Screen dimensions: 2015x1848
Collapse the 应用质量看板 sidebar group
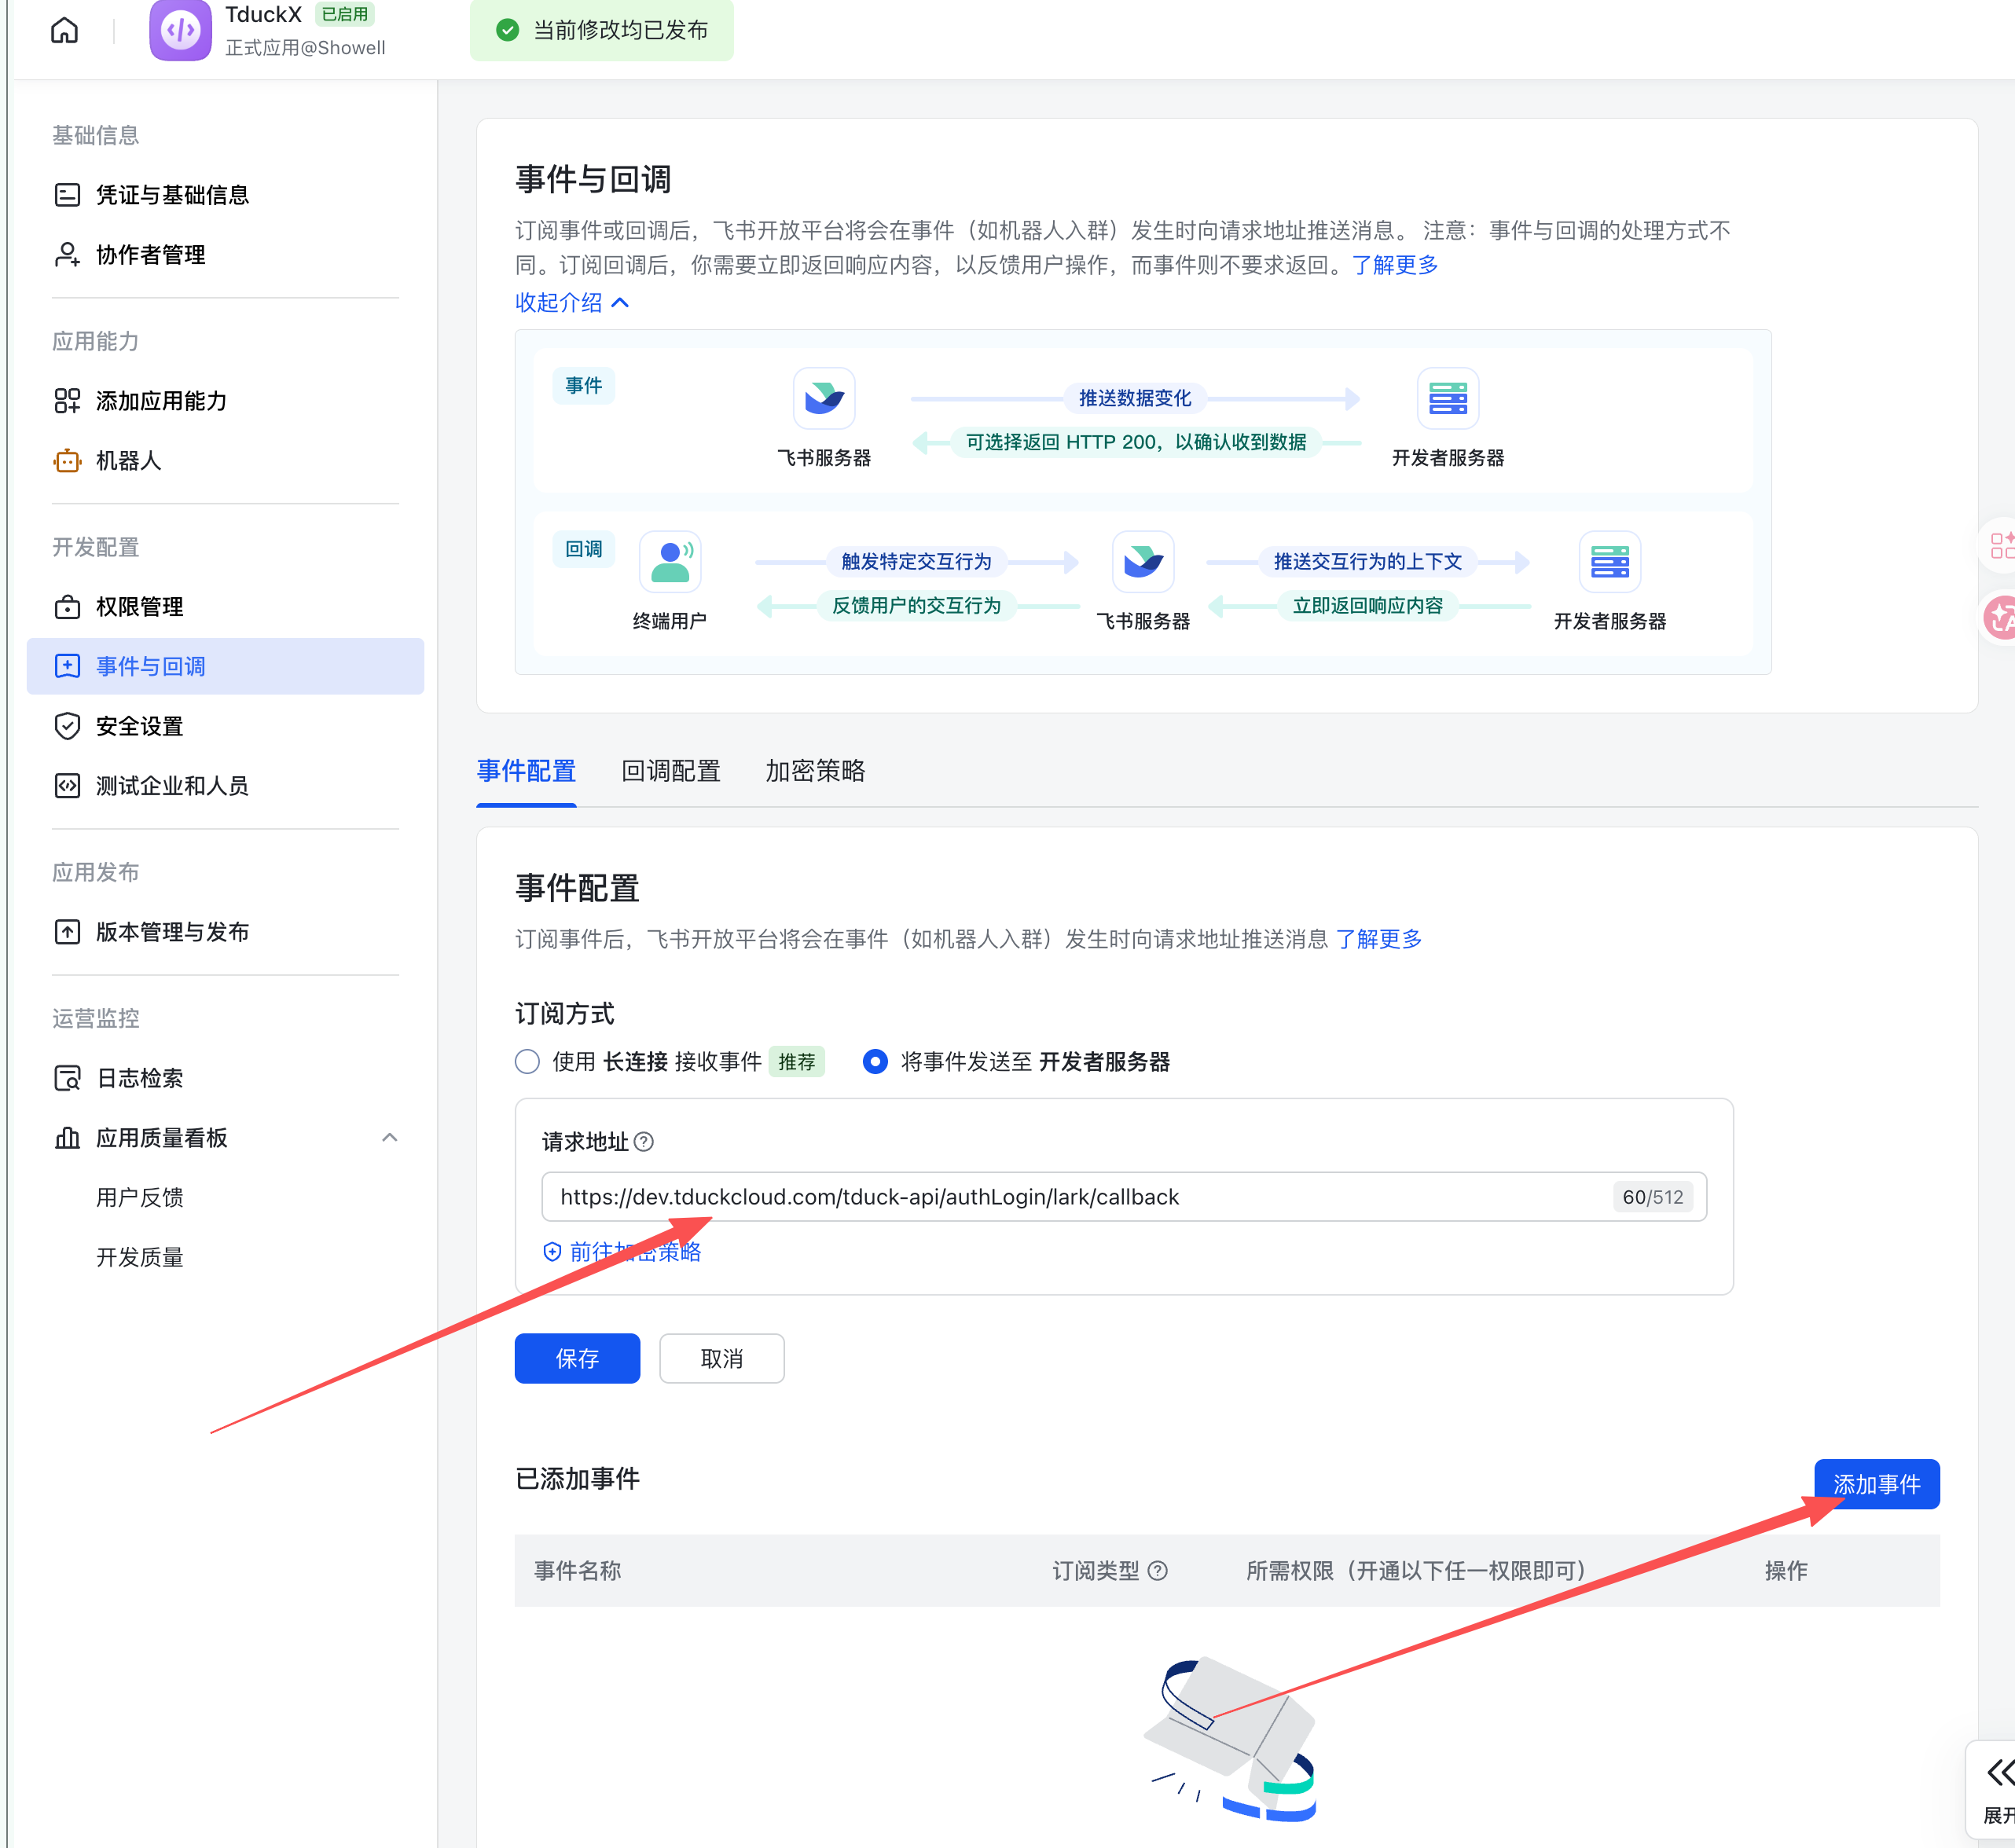(x=390, y=1138)
